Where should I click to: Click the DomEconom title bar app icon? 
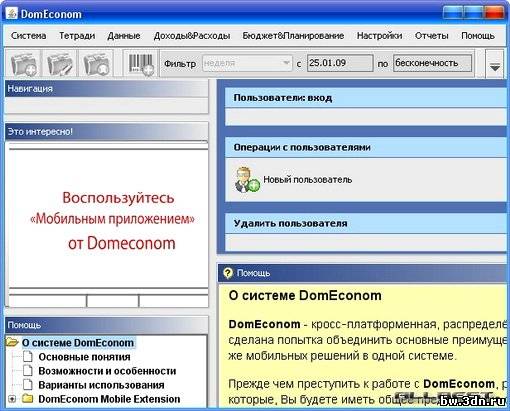coord(11,14)
